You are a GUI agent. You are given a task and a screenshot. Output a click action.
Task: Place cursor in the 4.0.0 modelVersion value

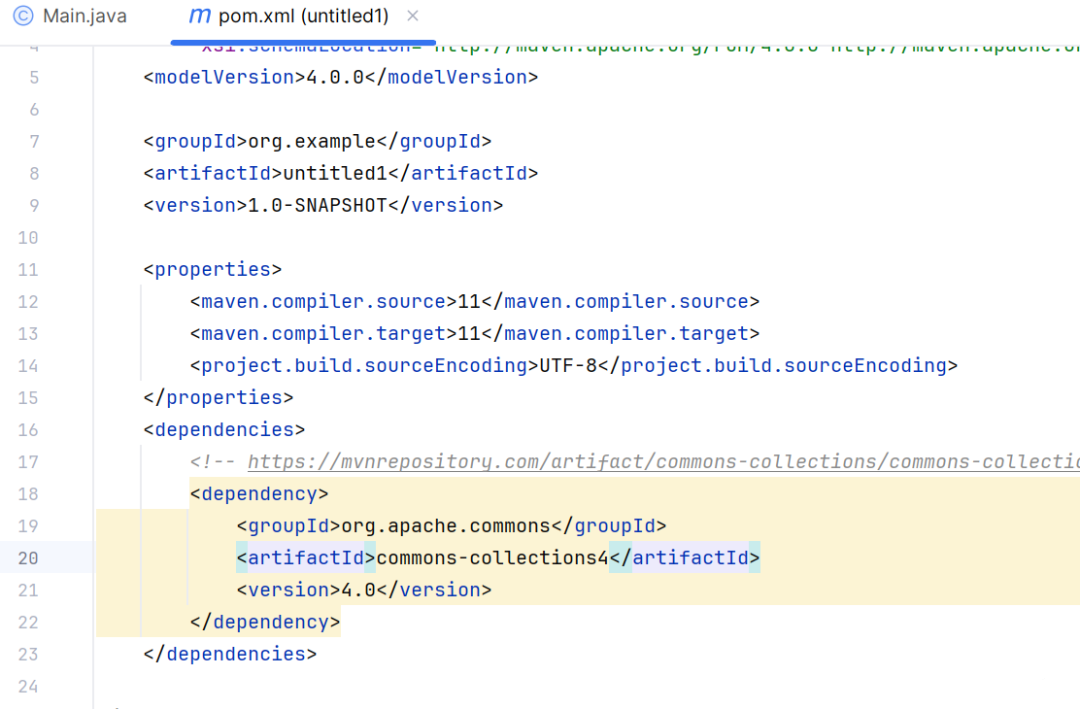[335, 77]
